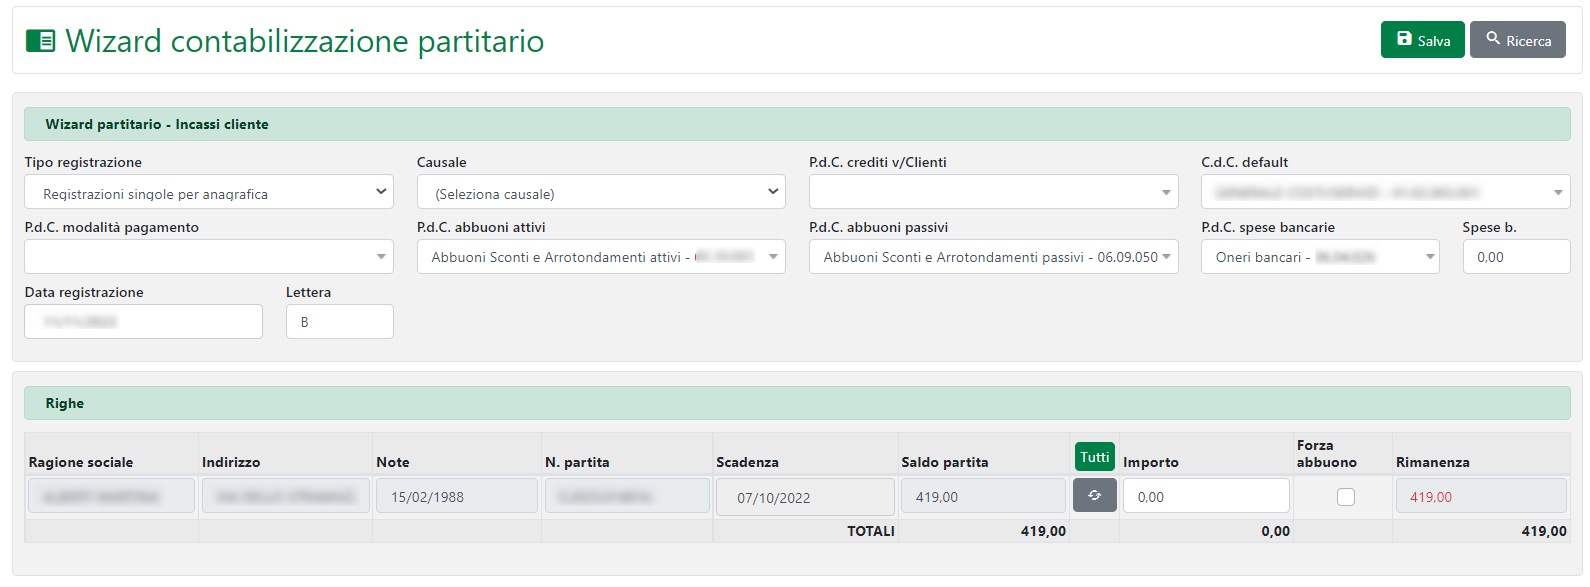This screenshot has width=1590, height=587.
Task: Click the Lettera input field
Action: pos(339,322)
